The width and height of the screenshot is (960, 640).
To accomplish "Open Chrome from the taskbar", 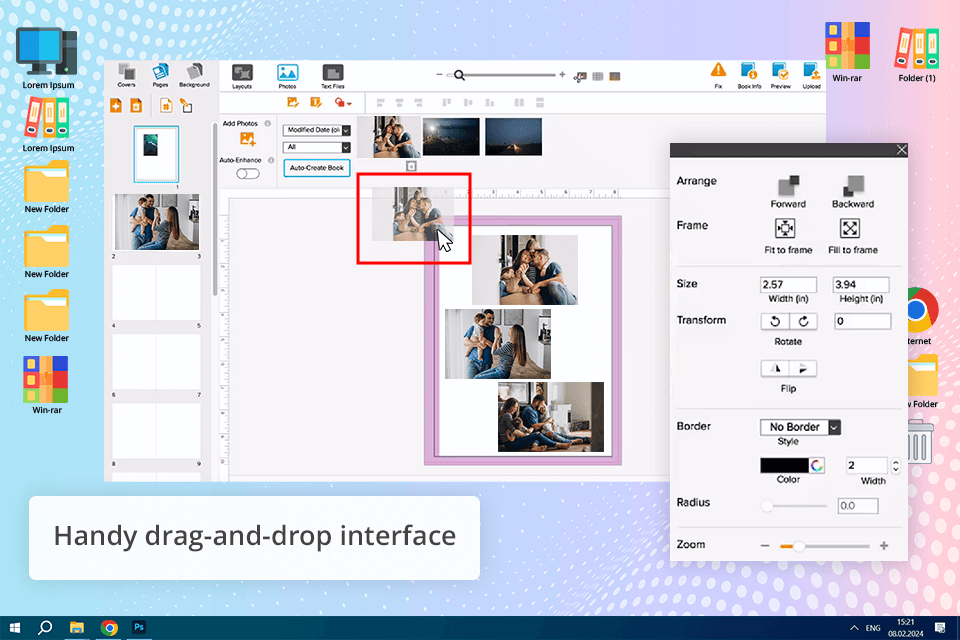I will (109, 628).
